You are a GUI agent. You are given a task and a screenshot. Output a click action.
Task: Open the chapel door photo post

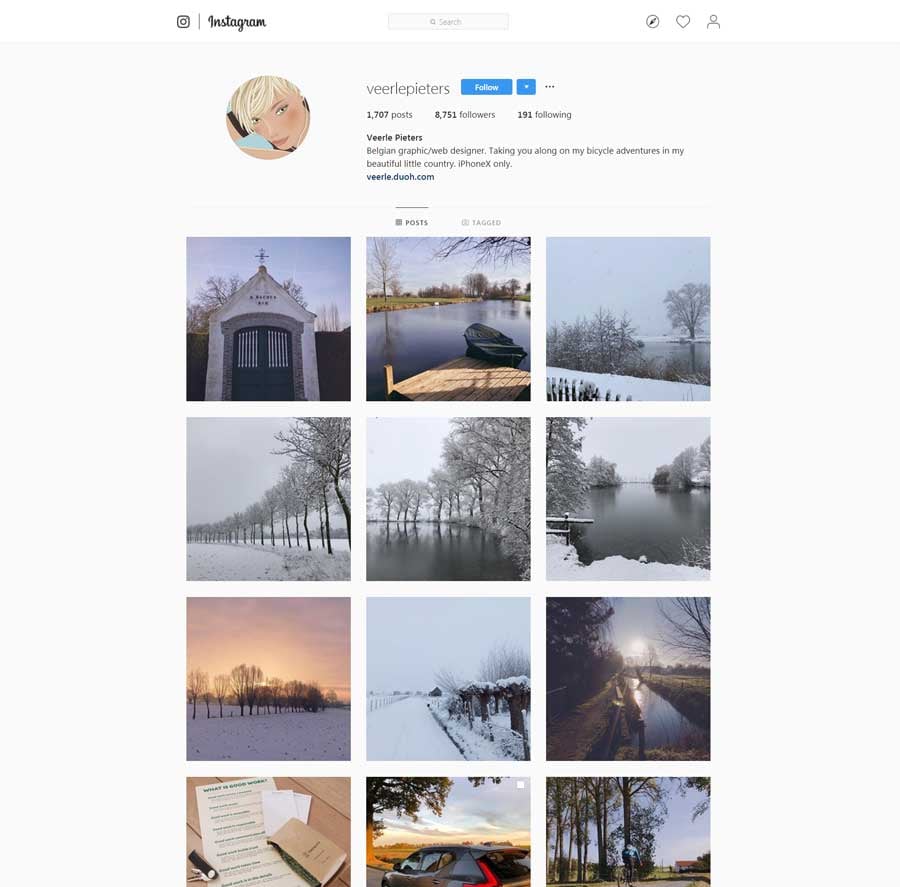268,319
